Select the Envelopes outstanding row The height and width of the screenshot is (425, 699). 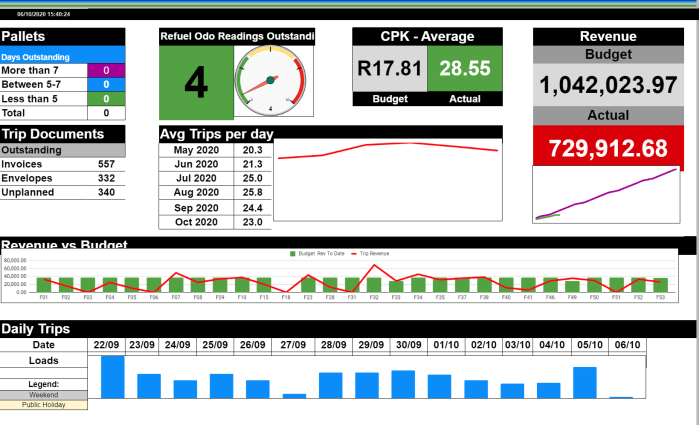point(62,178)
